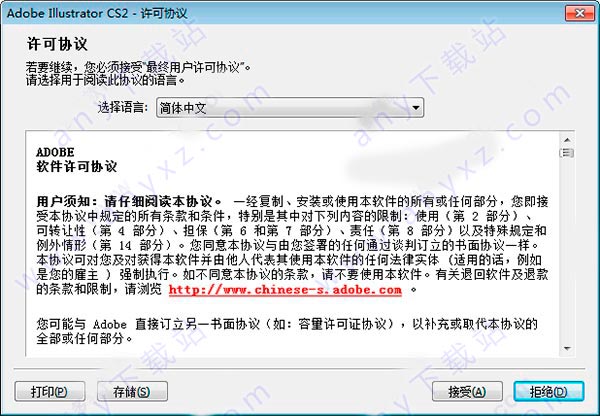The height and width of the screenshot is (416, 600).
Task: Click the paragraph starting 您可能与 Adobe
Action: [x=287, y=331]
